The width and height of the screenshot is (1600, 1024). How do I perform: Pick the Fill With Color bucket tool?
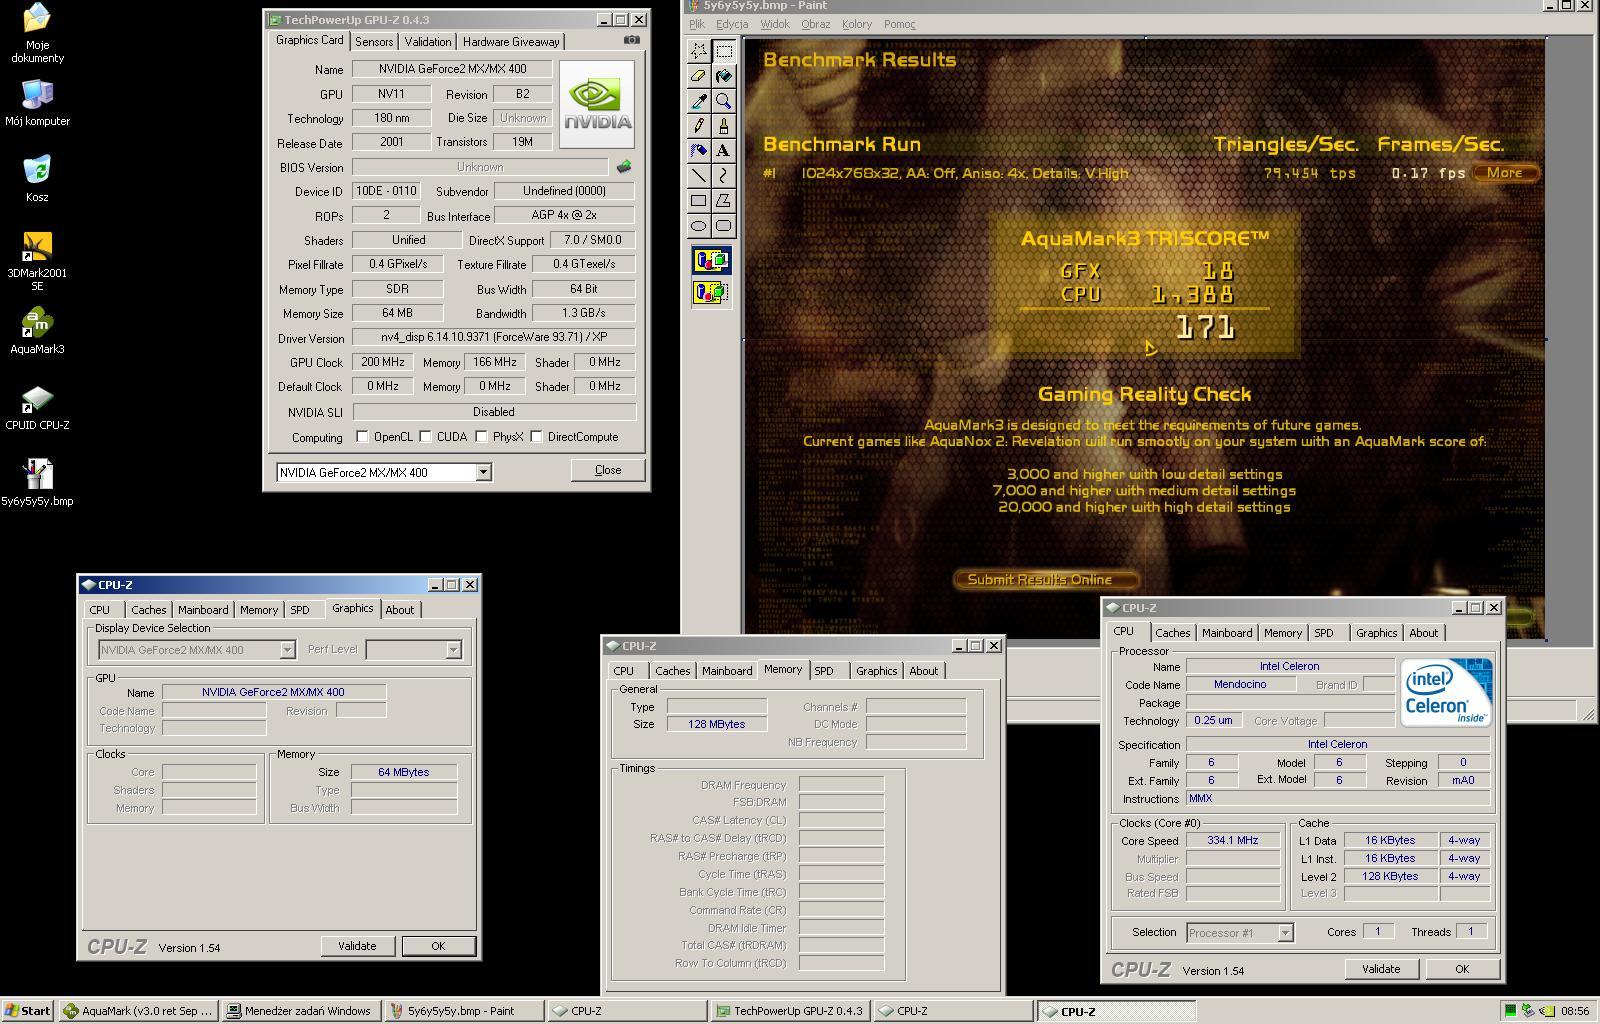[724, 76]
